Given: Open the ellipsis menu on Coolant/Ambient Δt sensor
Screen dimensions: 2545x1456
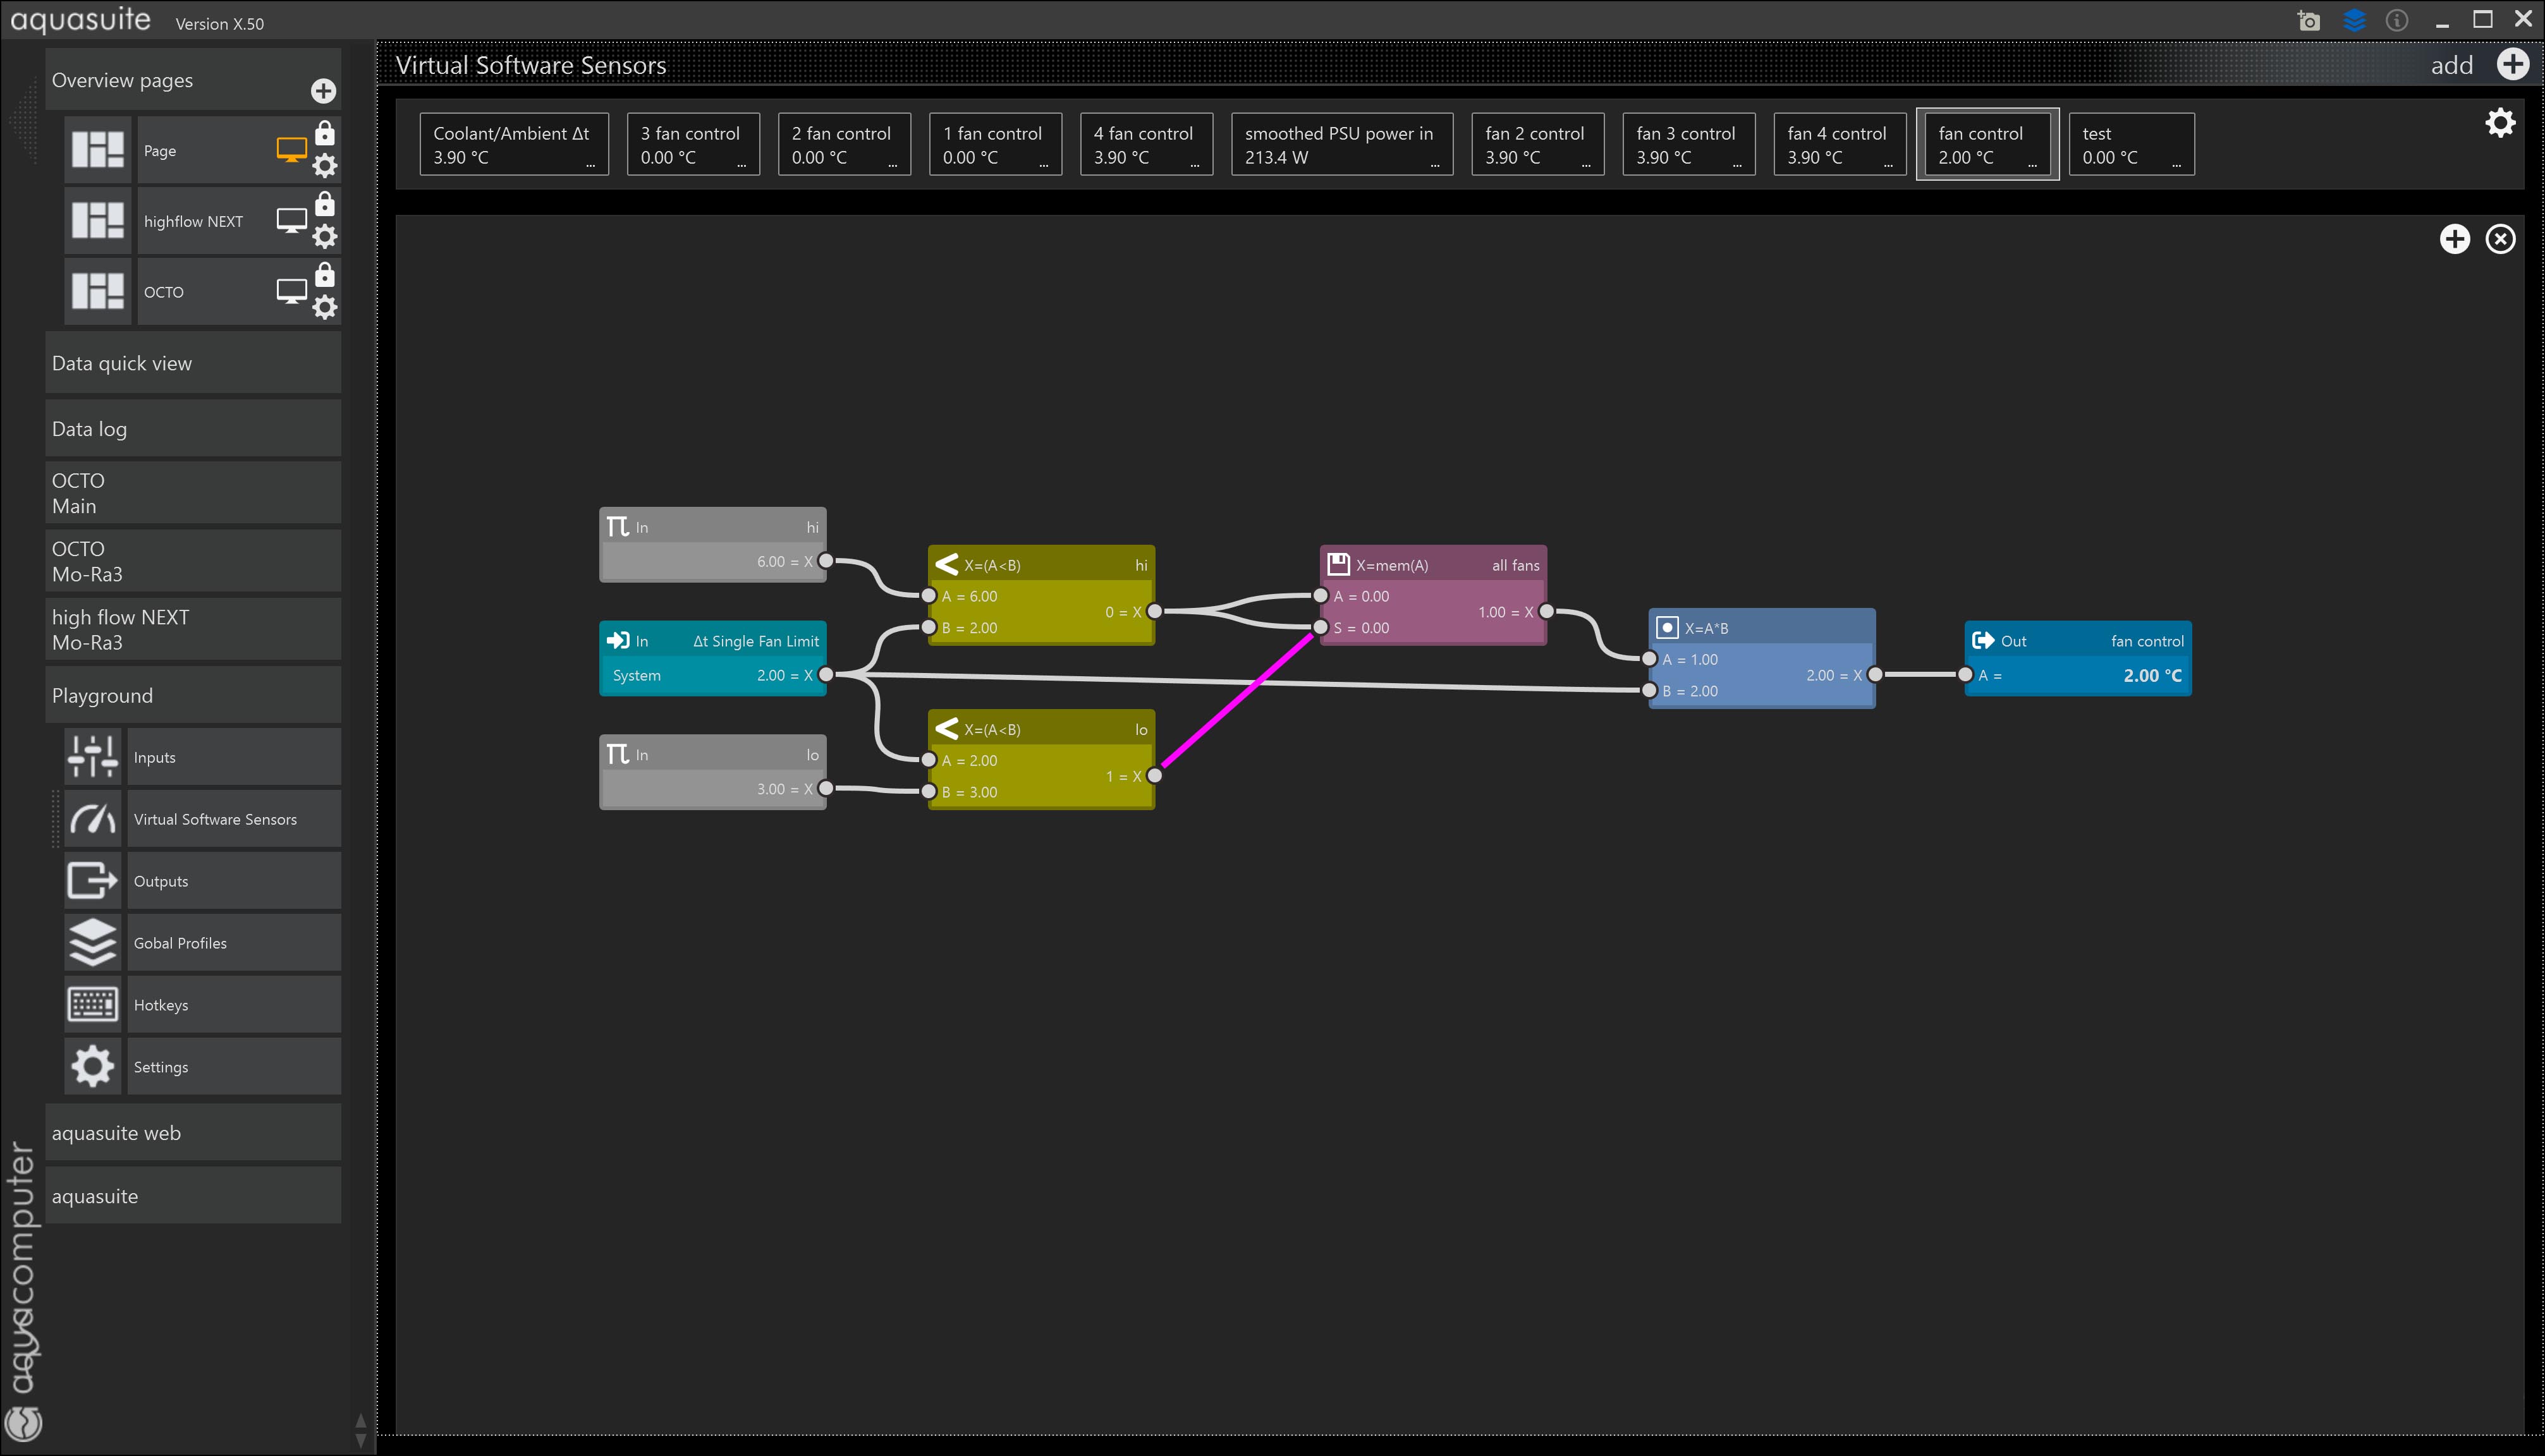Looking at the screenshot, I should coord(590,165).
